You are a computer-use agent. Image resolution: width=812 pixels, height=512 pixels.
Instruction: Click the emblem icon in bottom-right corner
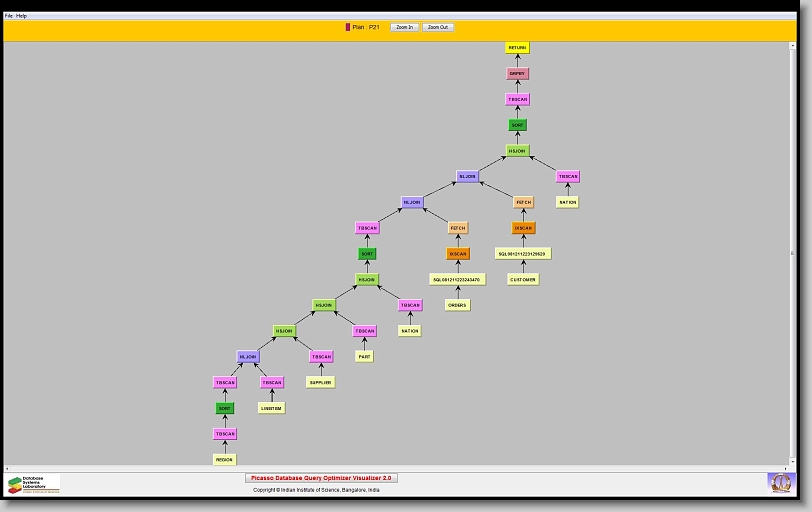click(779, 483)
